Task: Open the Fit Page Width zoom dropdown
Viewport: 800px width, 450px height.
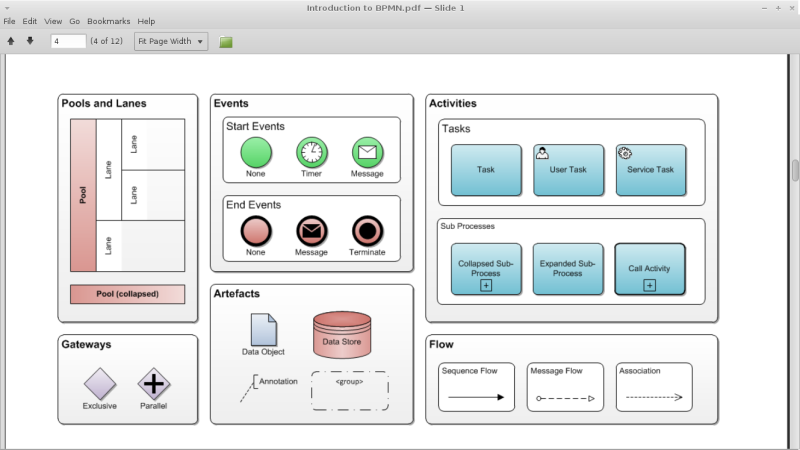Action: (x=171, y=42)
